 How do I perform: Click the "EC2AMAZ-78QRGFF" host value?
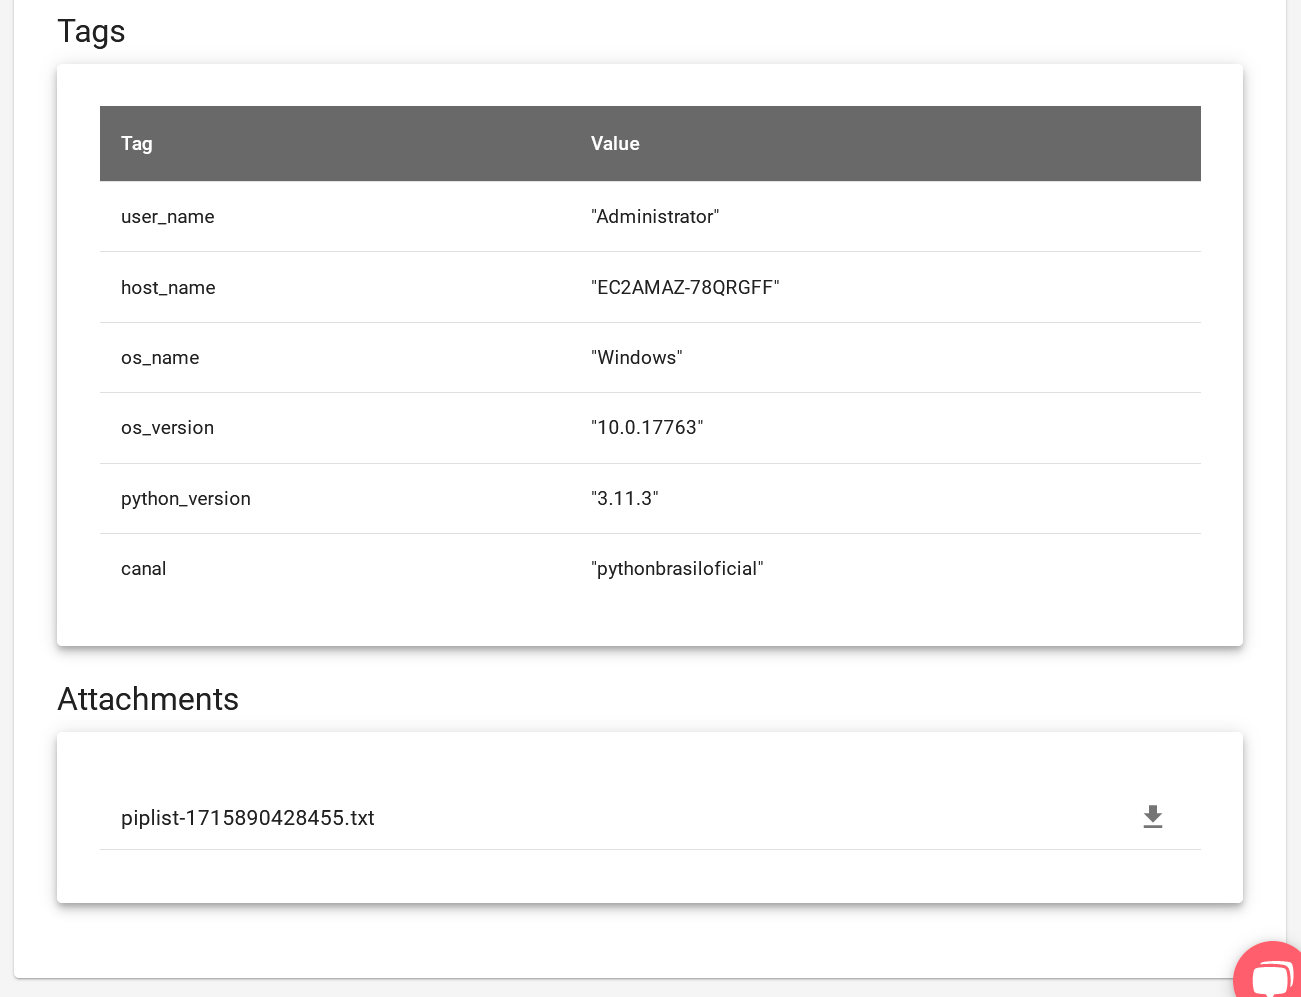click(685, 288)
